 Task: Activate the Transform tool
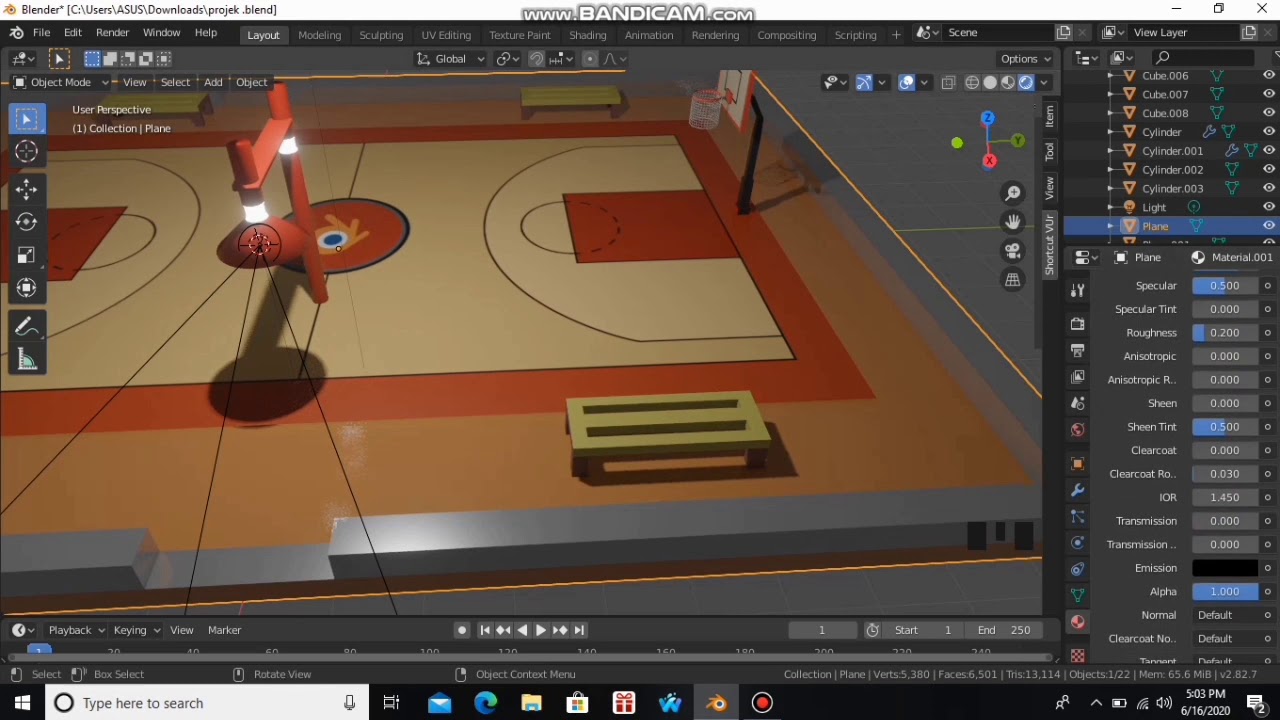[x=27, y=288]
